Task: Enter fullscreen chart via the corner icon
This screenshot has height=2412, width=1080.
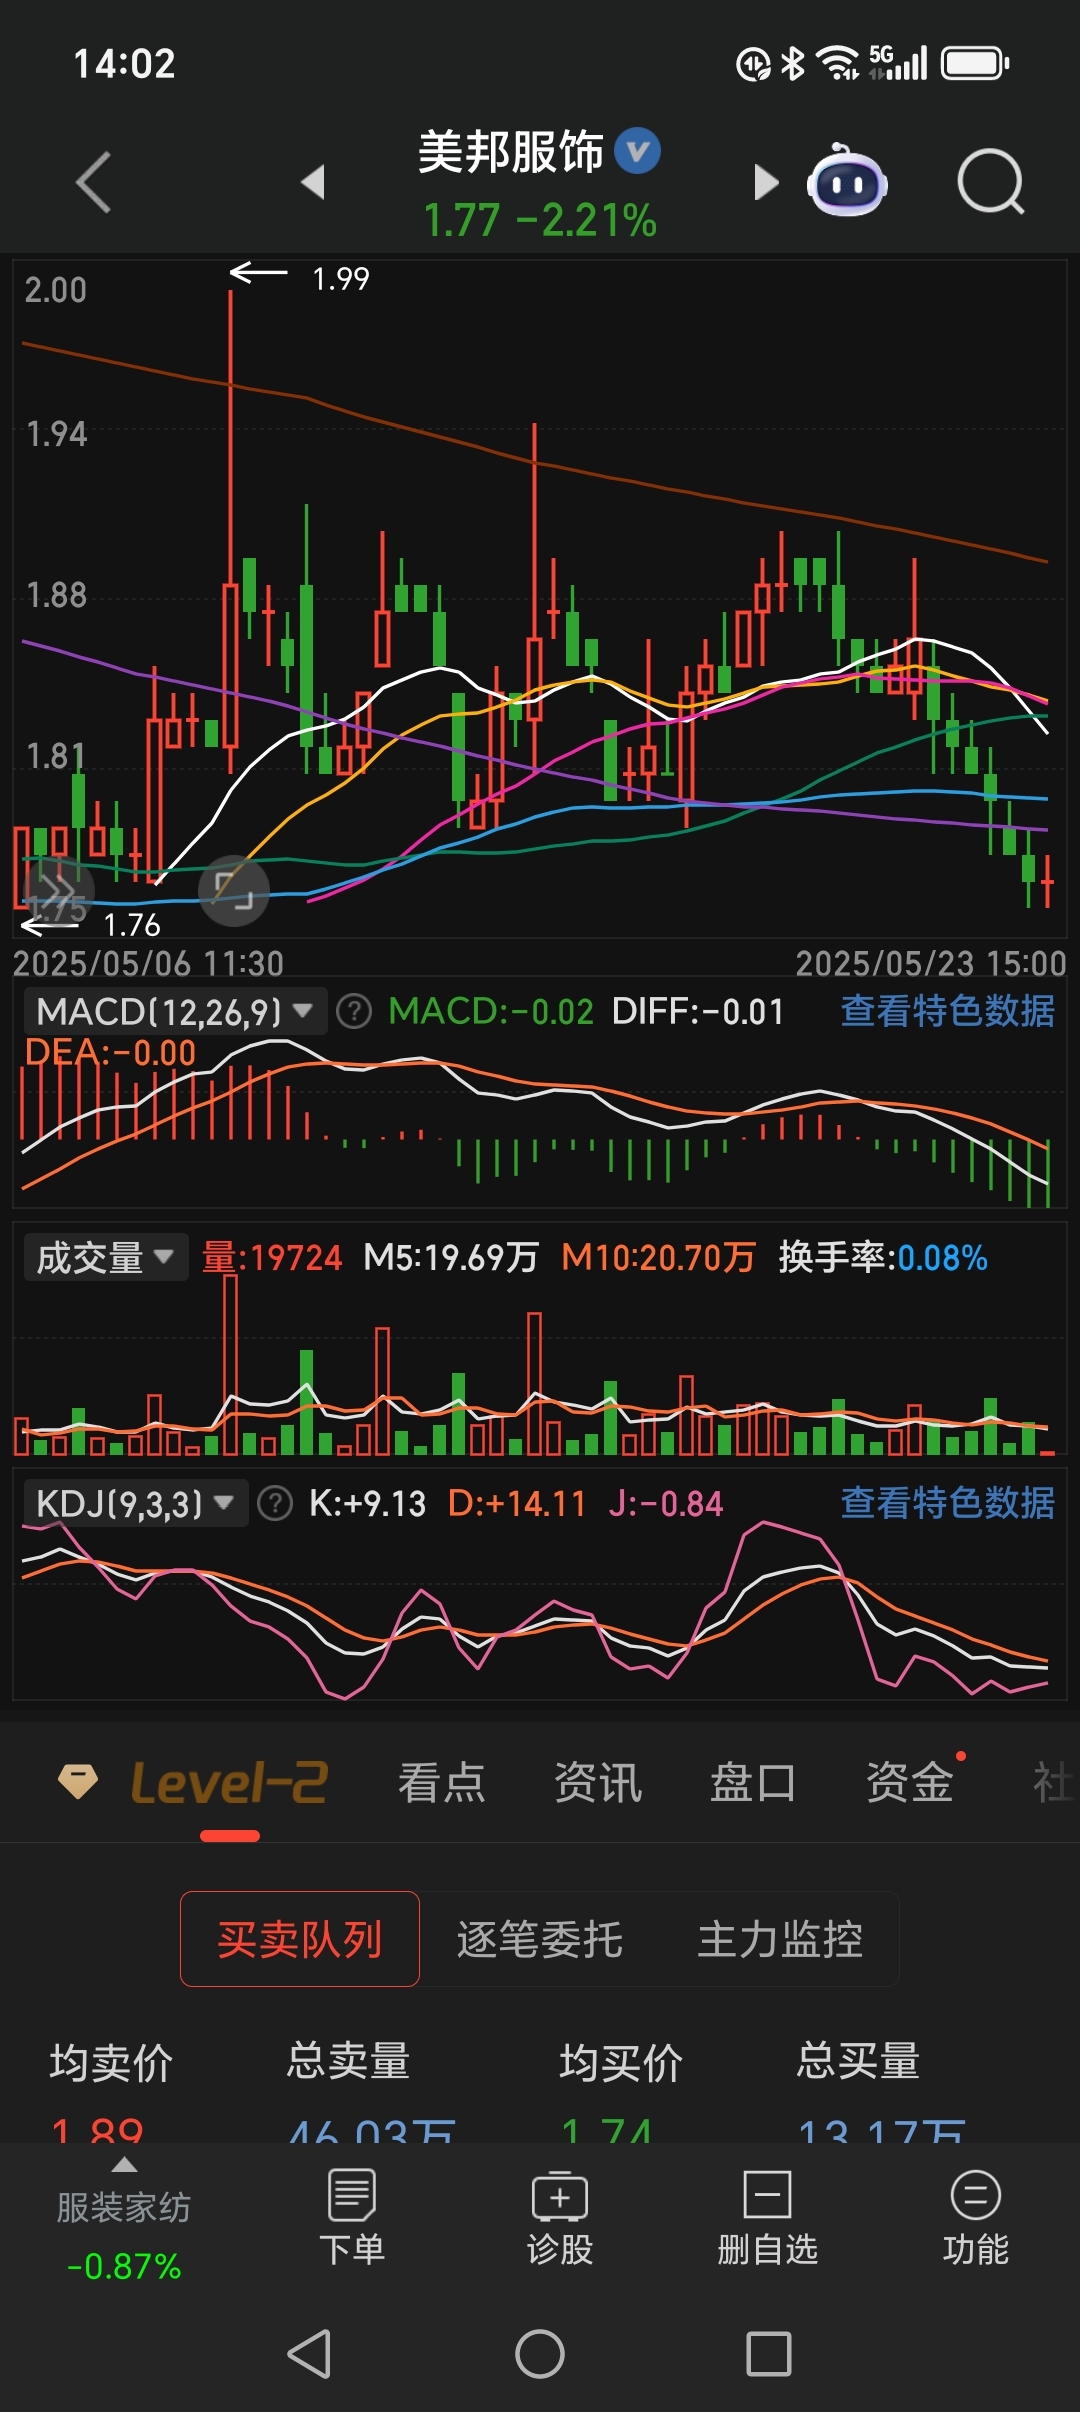Action: (x=234, y=890)
